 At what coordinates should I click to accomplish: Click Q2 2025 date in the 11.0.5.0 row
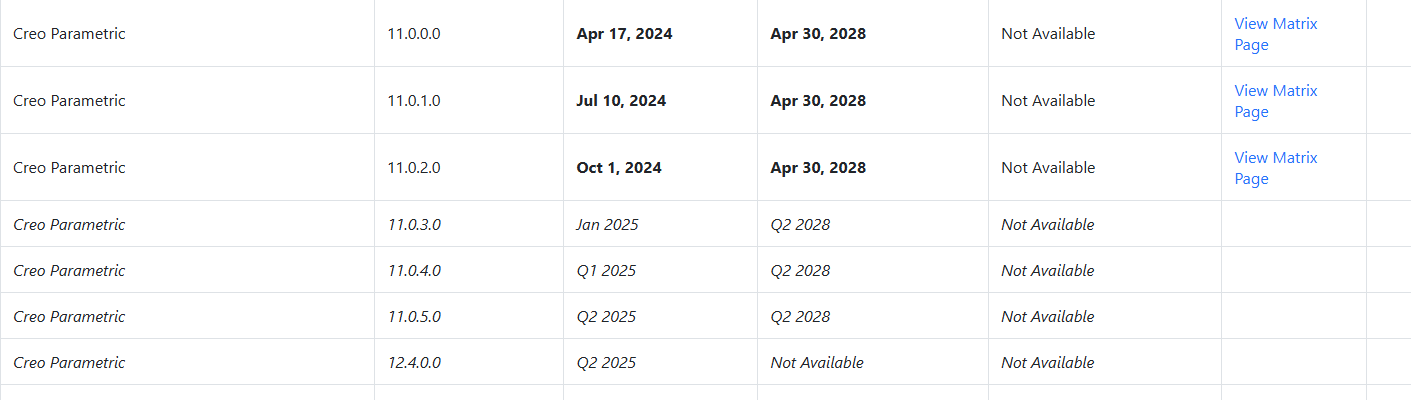tap(606, 317)
